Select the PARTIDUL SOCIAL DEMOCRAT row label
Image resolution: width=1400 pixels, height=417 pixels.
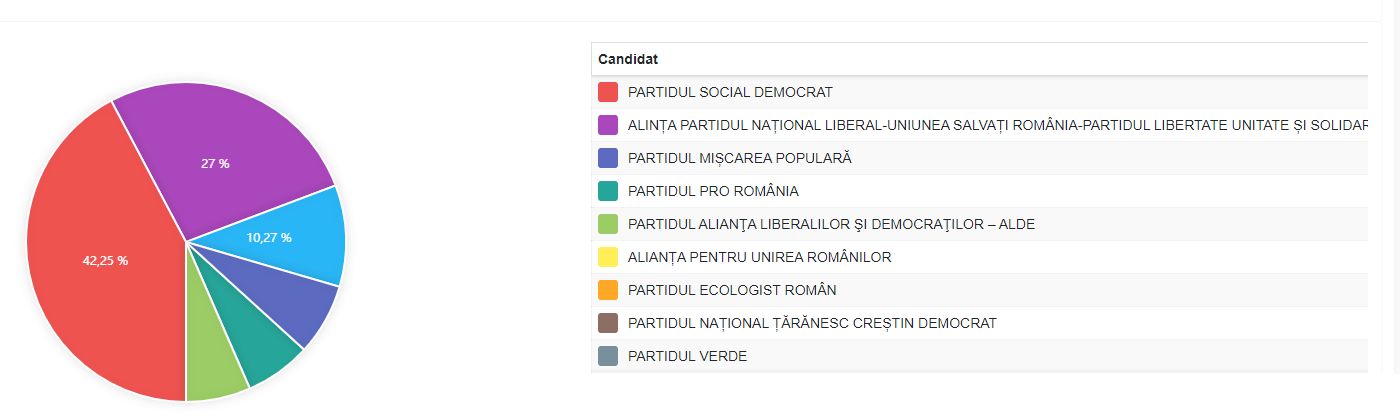pos(730,92)
